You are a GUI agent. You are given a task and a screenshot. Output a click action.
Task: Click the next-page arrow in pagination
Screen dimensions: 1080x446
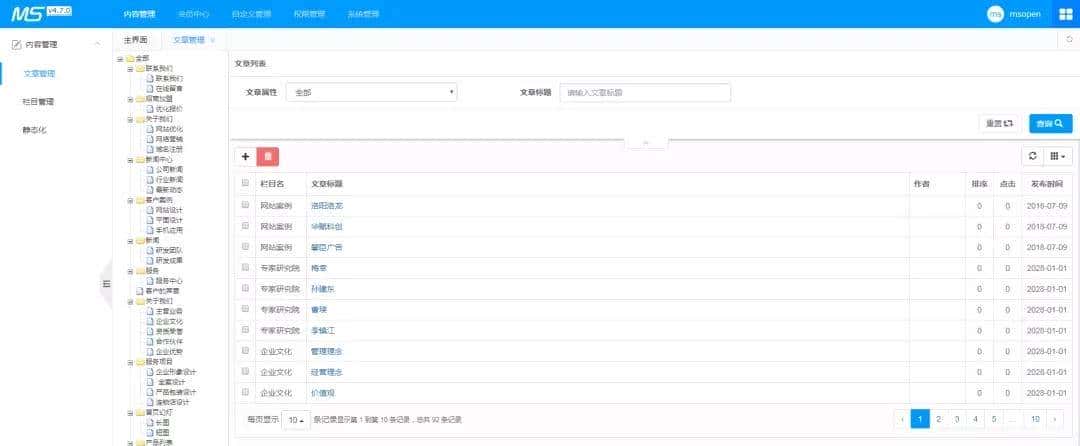[x=1055, y=418]
